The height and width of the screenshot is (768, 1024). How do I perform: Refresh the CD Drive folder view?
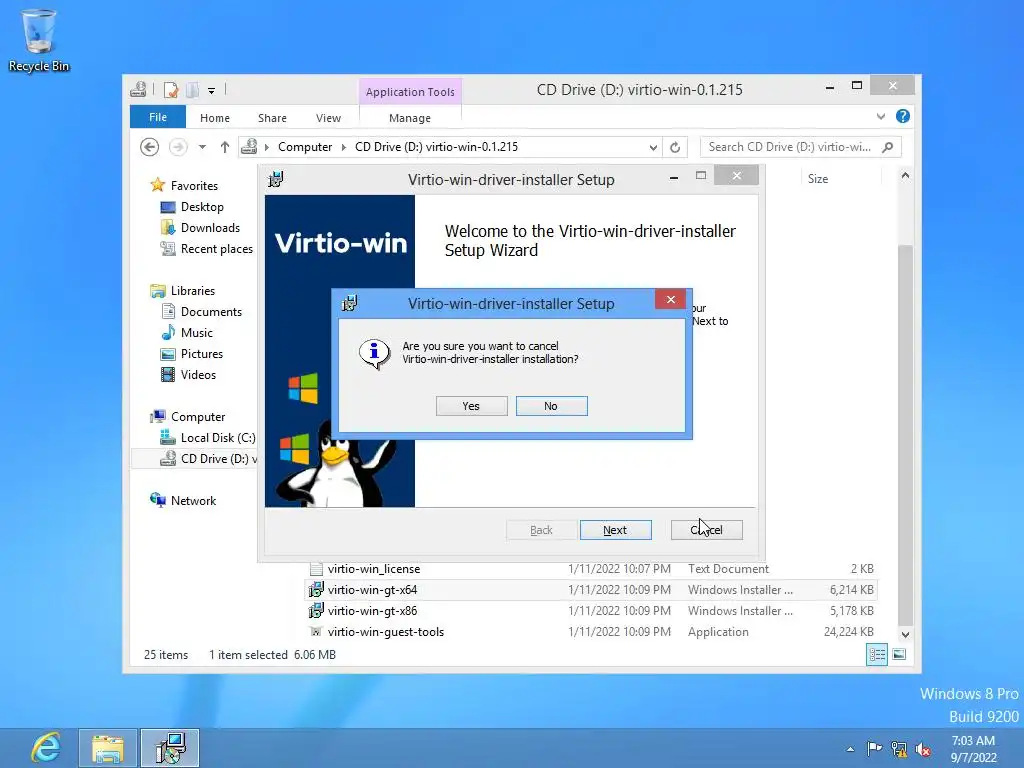point(675,148)
